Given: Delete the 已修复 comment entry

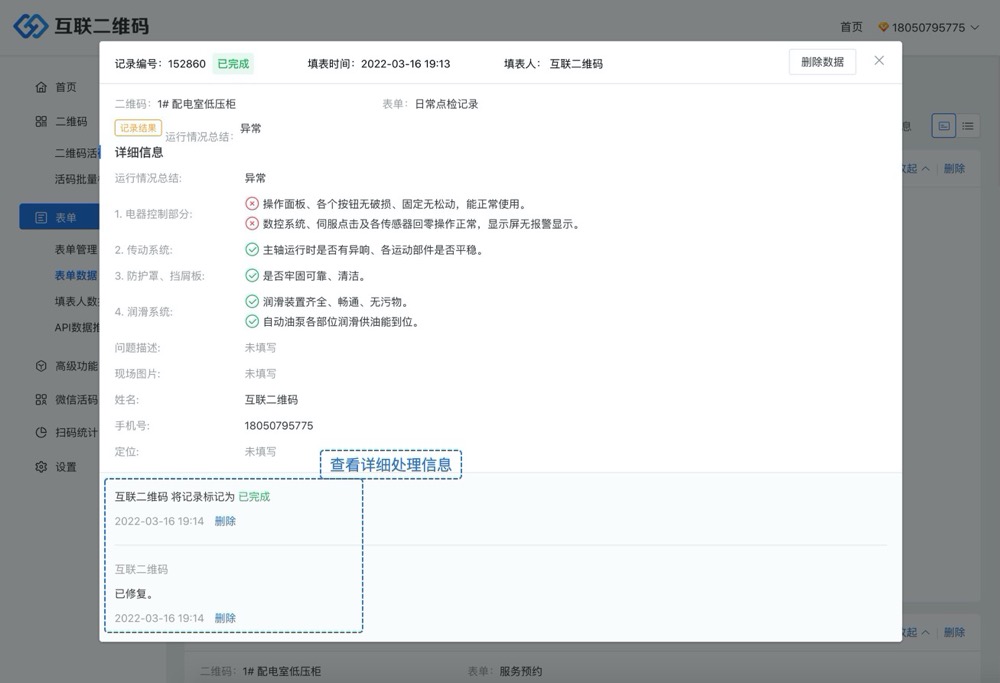Looking at the screenshot, I should [225, 618].
